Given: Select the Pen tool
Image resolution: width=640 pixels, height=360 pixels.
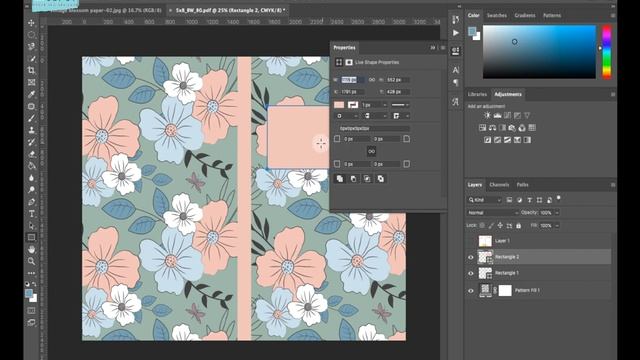Looking at the screenshot, I should (31, 202).
